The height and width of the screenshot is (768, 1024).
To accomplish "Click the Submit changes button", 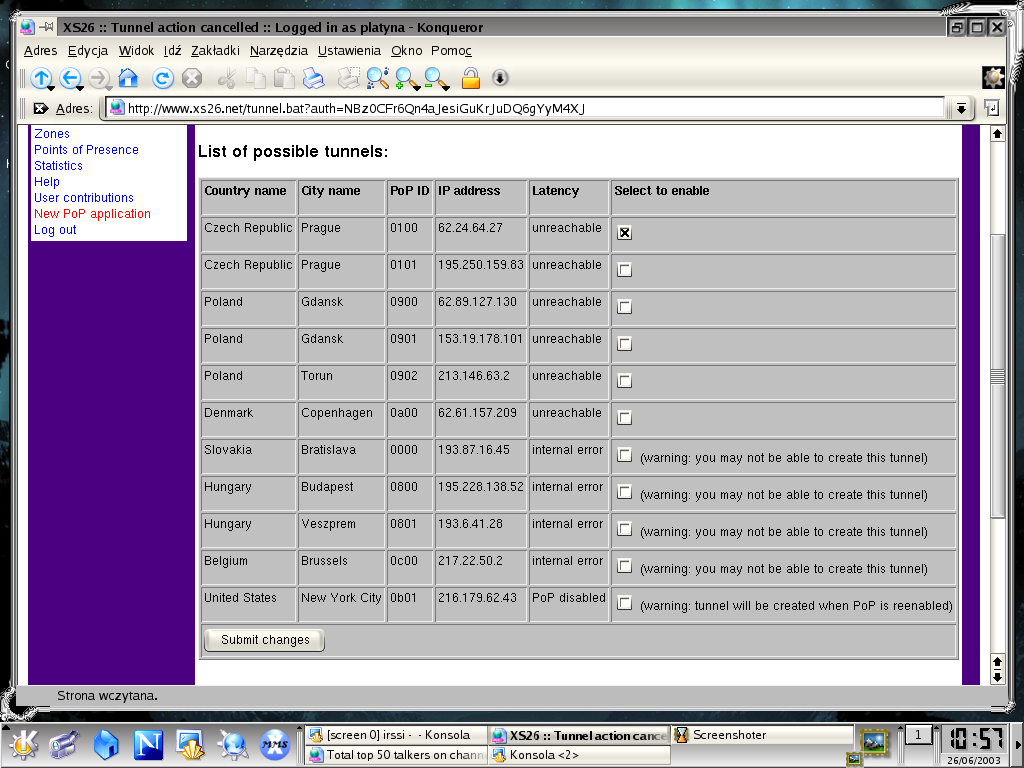I will [x=264, y=640].
